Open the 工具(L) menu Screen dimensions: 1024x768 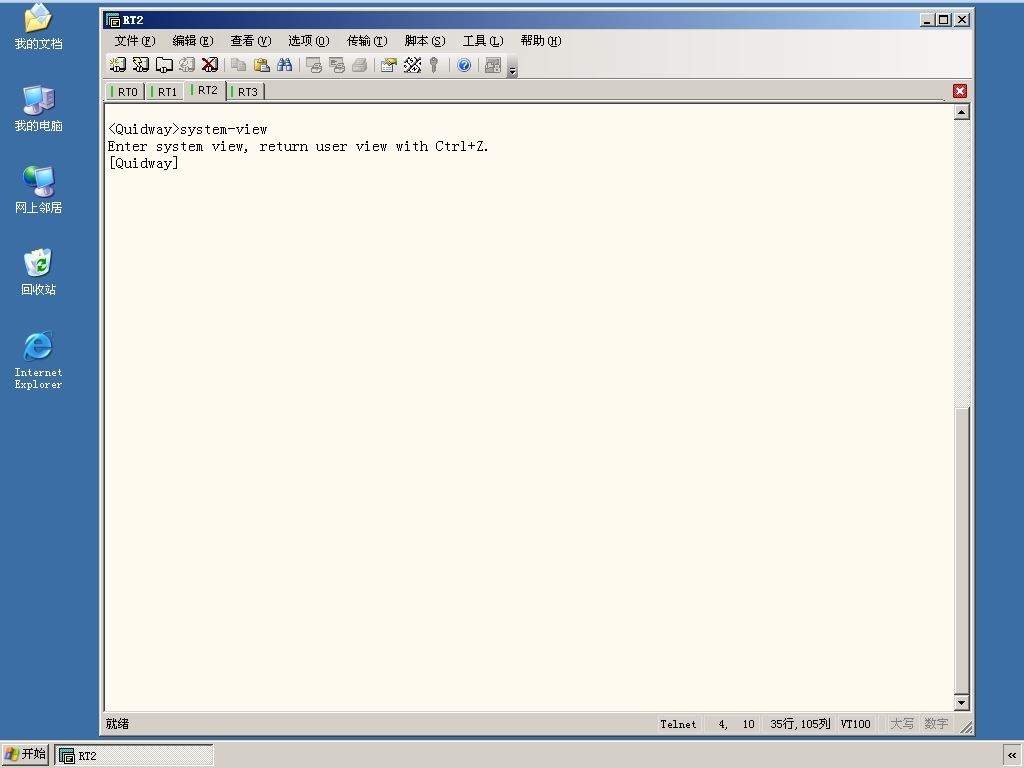pos(483,40)
